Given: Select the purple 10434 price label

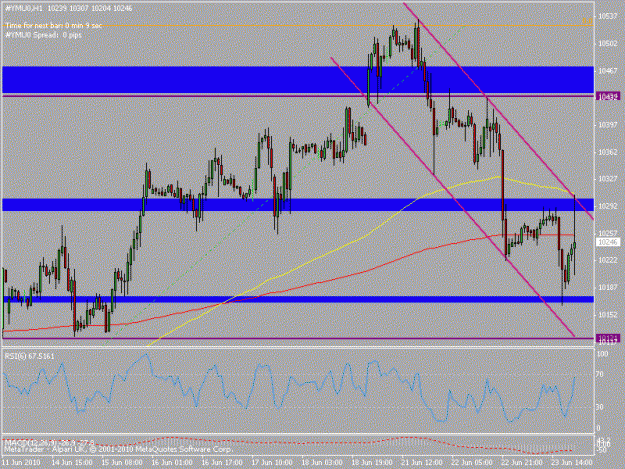Looking at the screenshot, I should click(x=608, y=96).
